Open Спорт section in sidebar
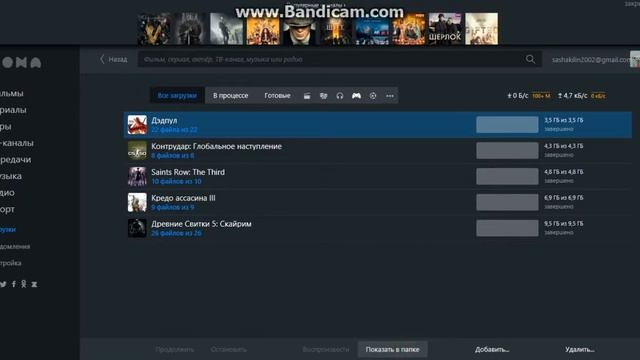Viewport: 640px width, 360px height. tap(7, 209)
